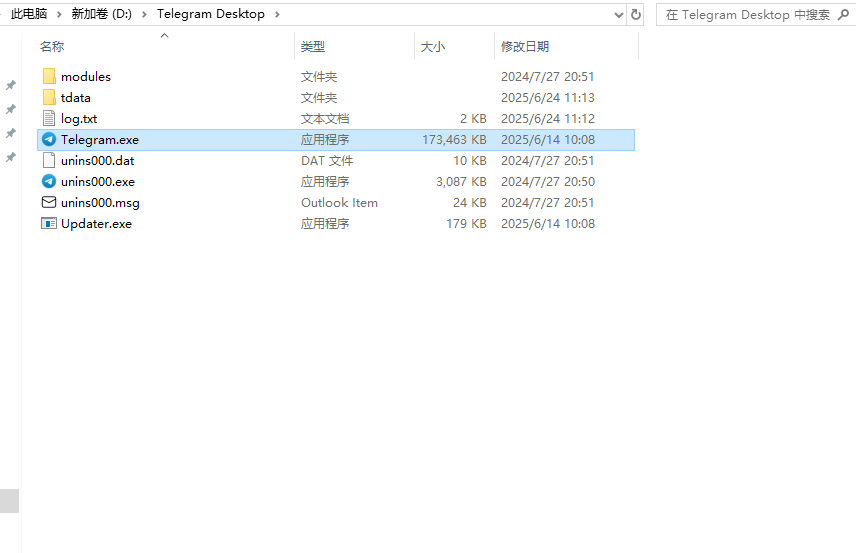Click the 173,463 KB size cell

click(454, 140)
